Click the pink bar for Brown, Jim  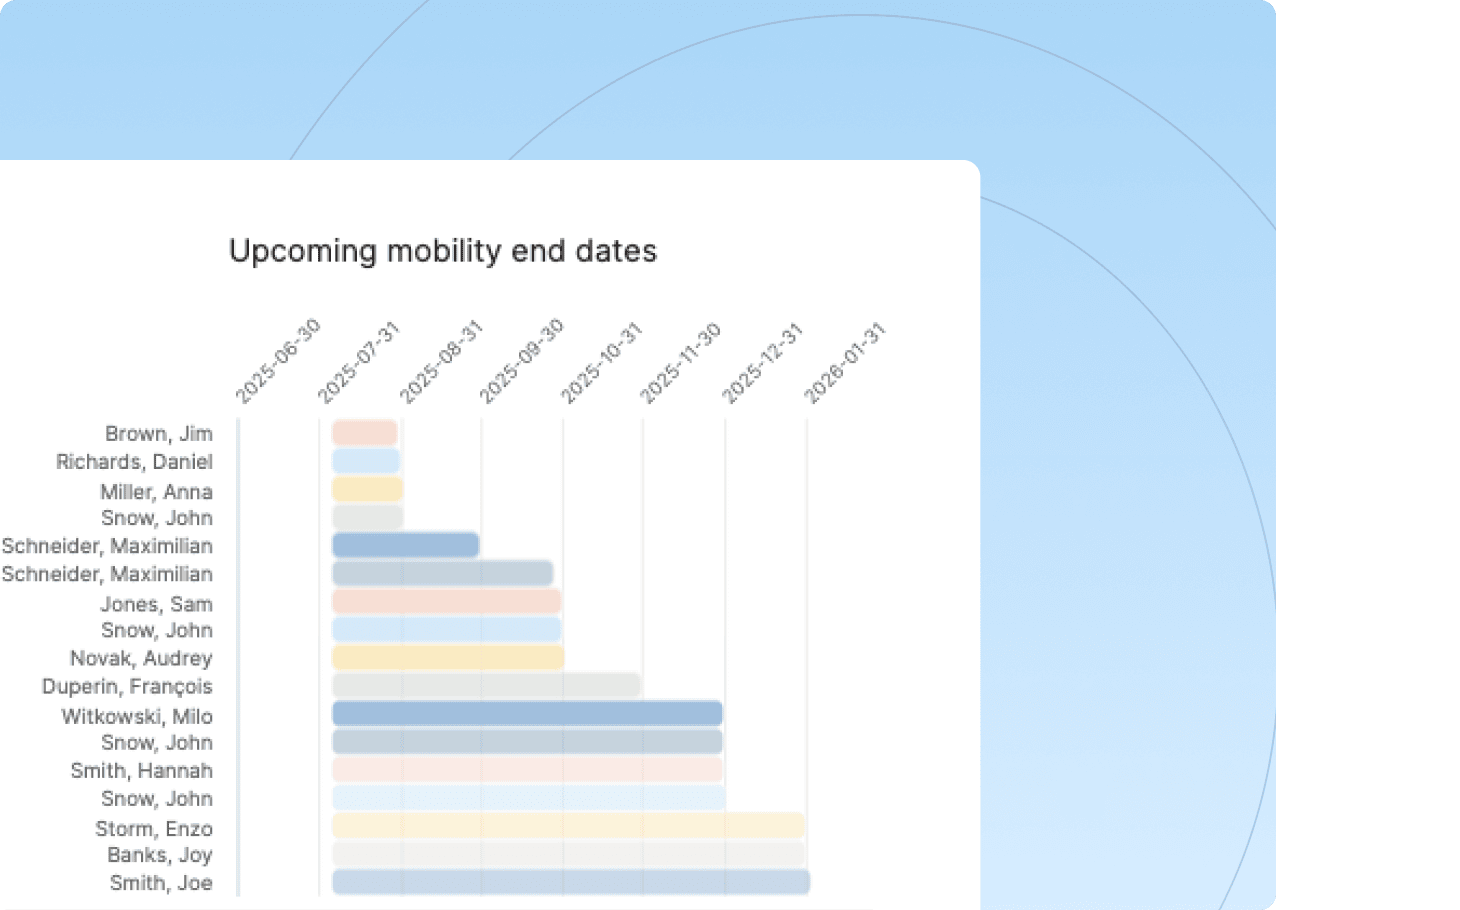[365, 433]
